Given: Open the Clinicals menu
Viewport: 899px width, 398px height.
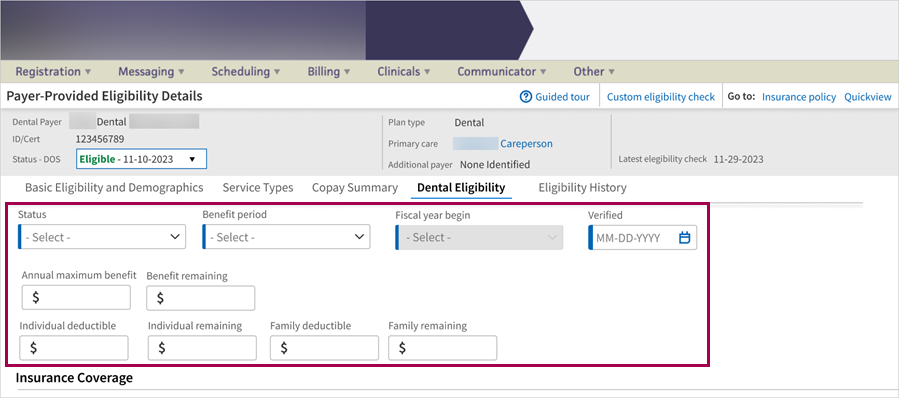Looking at the screenshot, I should [x=404, y=72].
